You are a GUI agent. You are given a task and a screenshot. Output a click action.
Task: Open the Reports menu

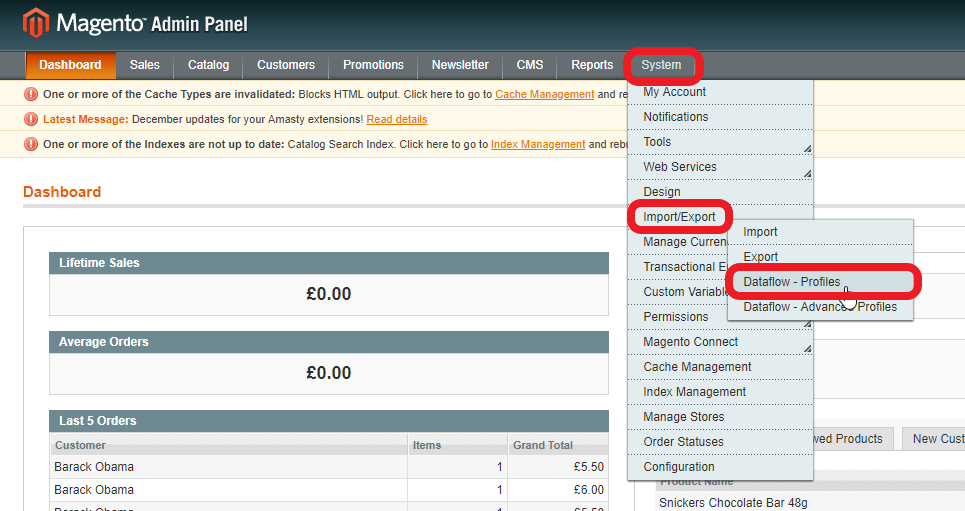[592, 65]
